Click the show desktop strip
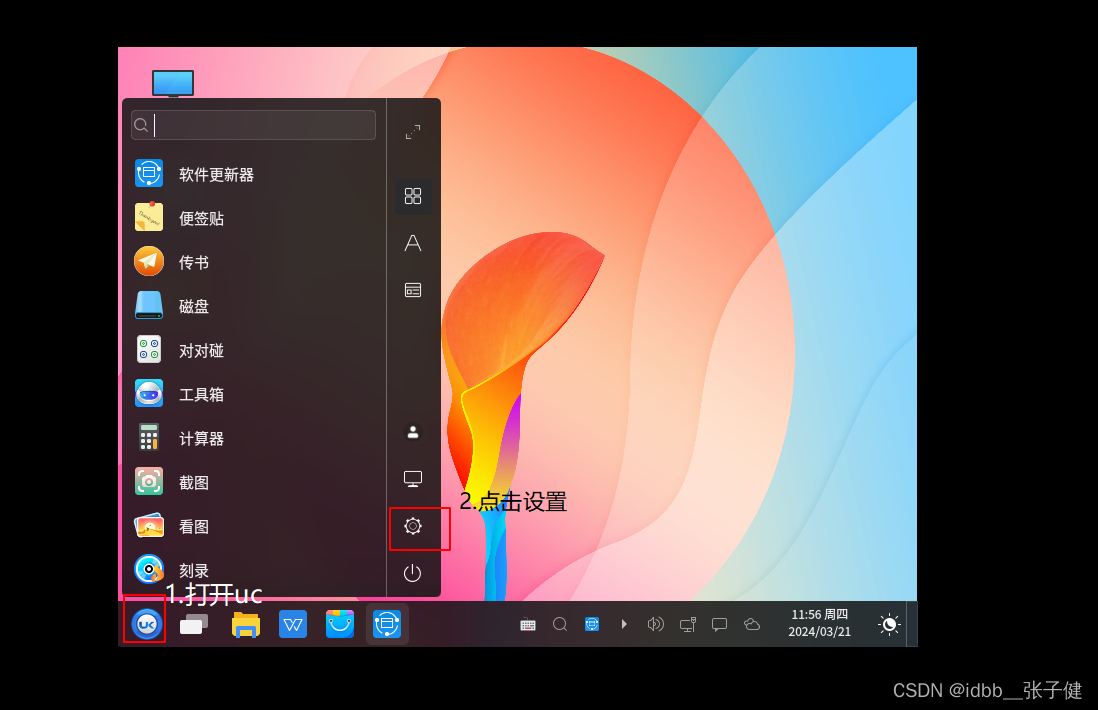The width and height of the screenshot is (1098, 710). tap(912, 624)
